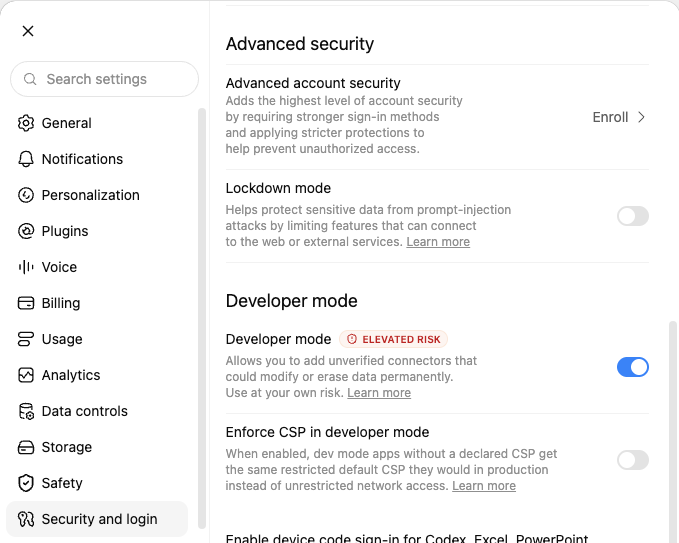
Task: Click the Storage drive icon
Action: [26, 447]
